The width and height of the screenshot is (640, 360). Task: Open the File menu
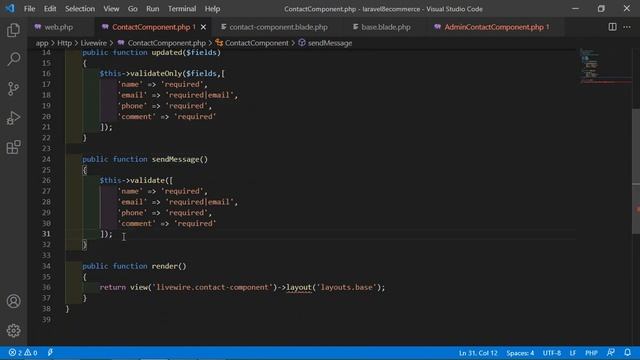coord(29,9)
